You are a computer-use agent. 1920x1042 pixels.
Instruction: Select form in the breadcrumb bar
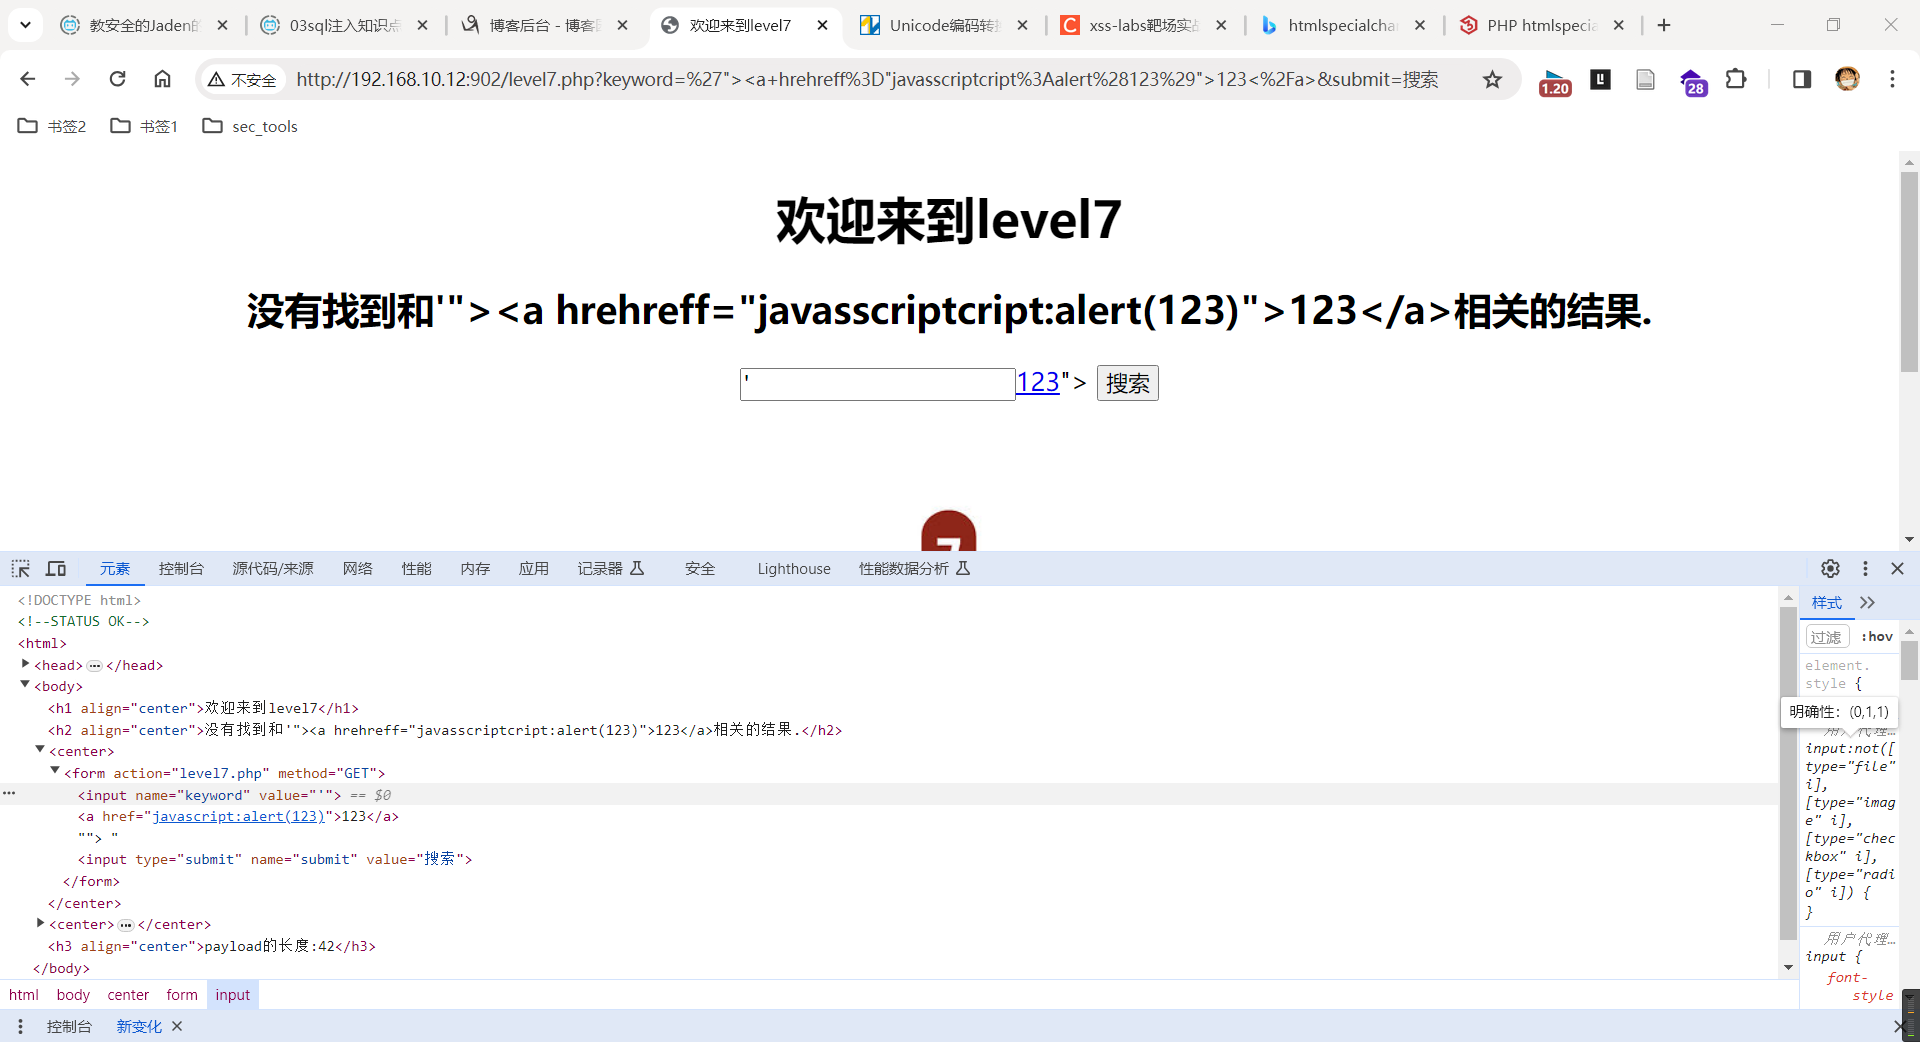coord(182,995)
